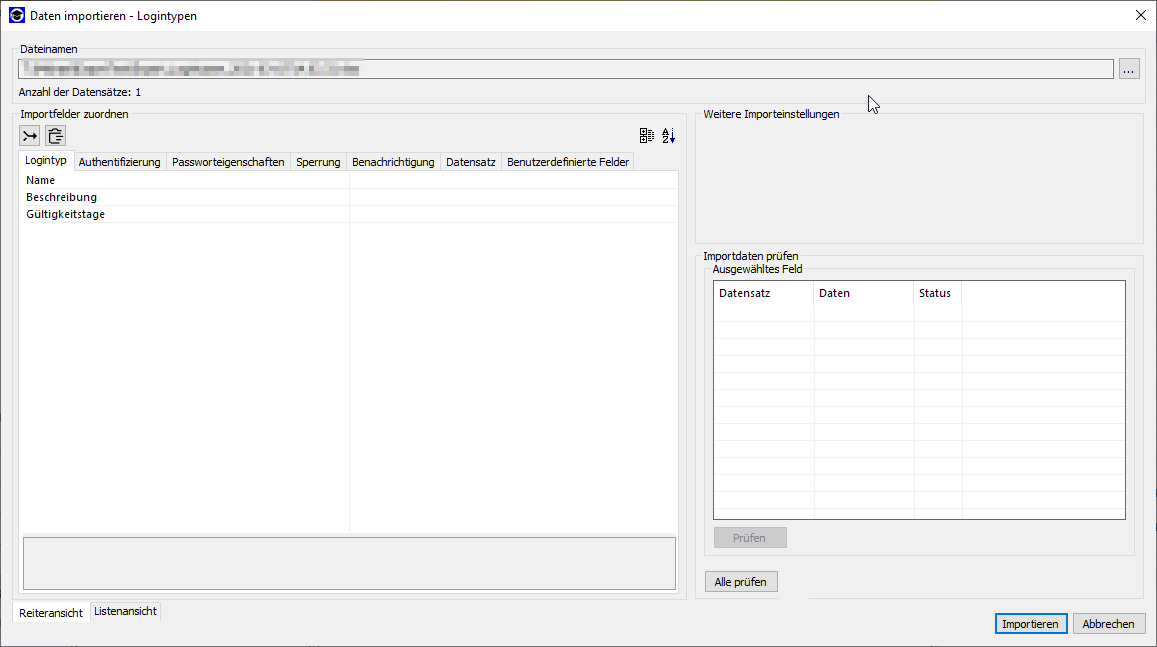Click the Importieren button
This screenshot has width=1157, height=647.
pos(1030,624)
